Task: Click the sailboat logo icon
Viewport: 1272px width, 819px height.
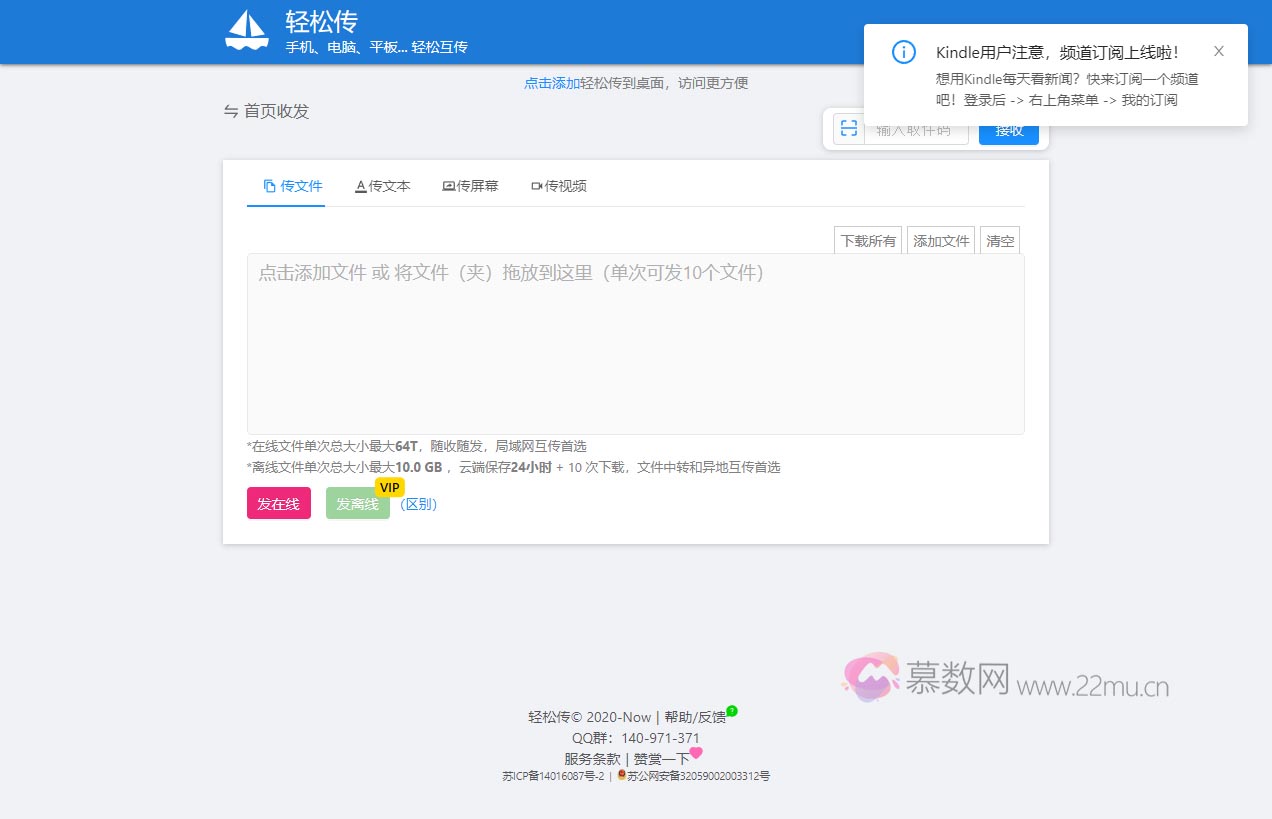Action: tap(246, 31)
